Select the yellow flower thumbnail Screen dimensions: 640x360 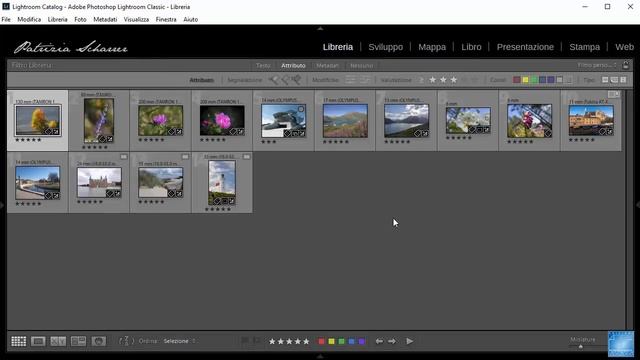38,120
